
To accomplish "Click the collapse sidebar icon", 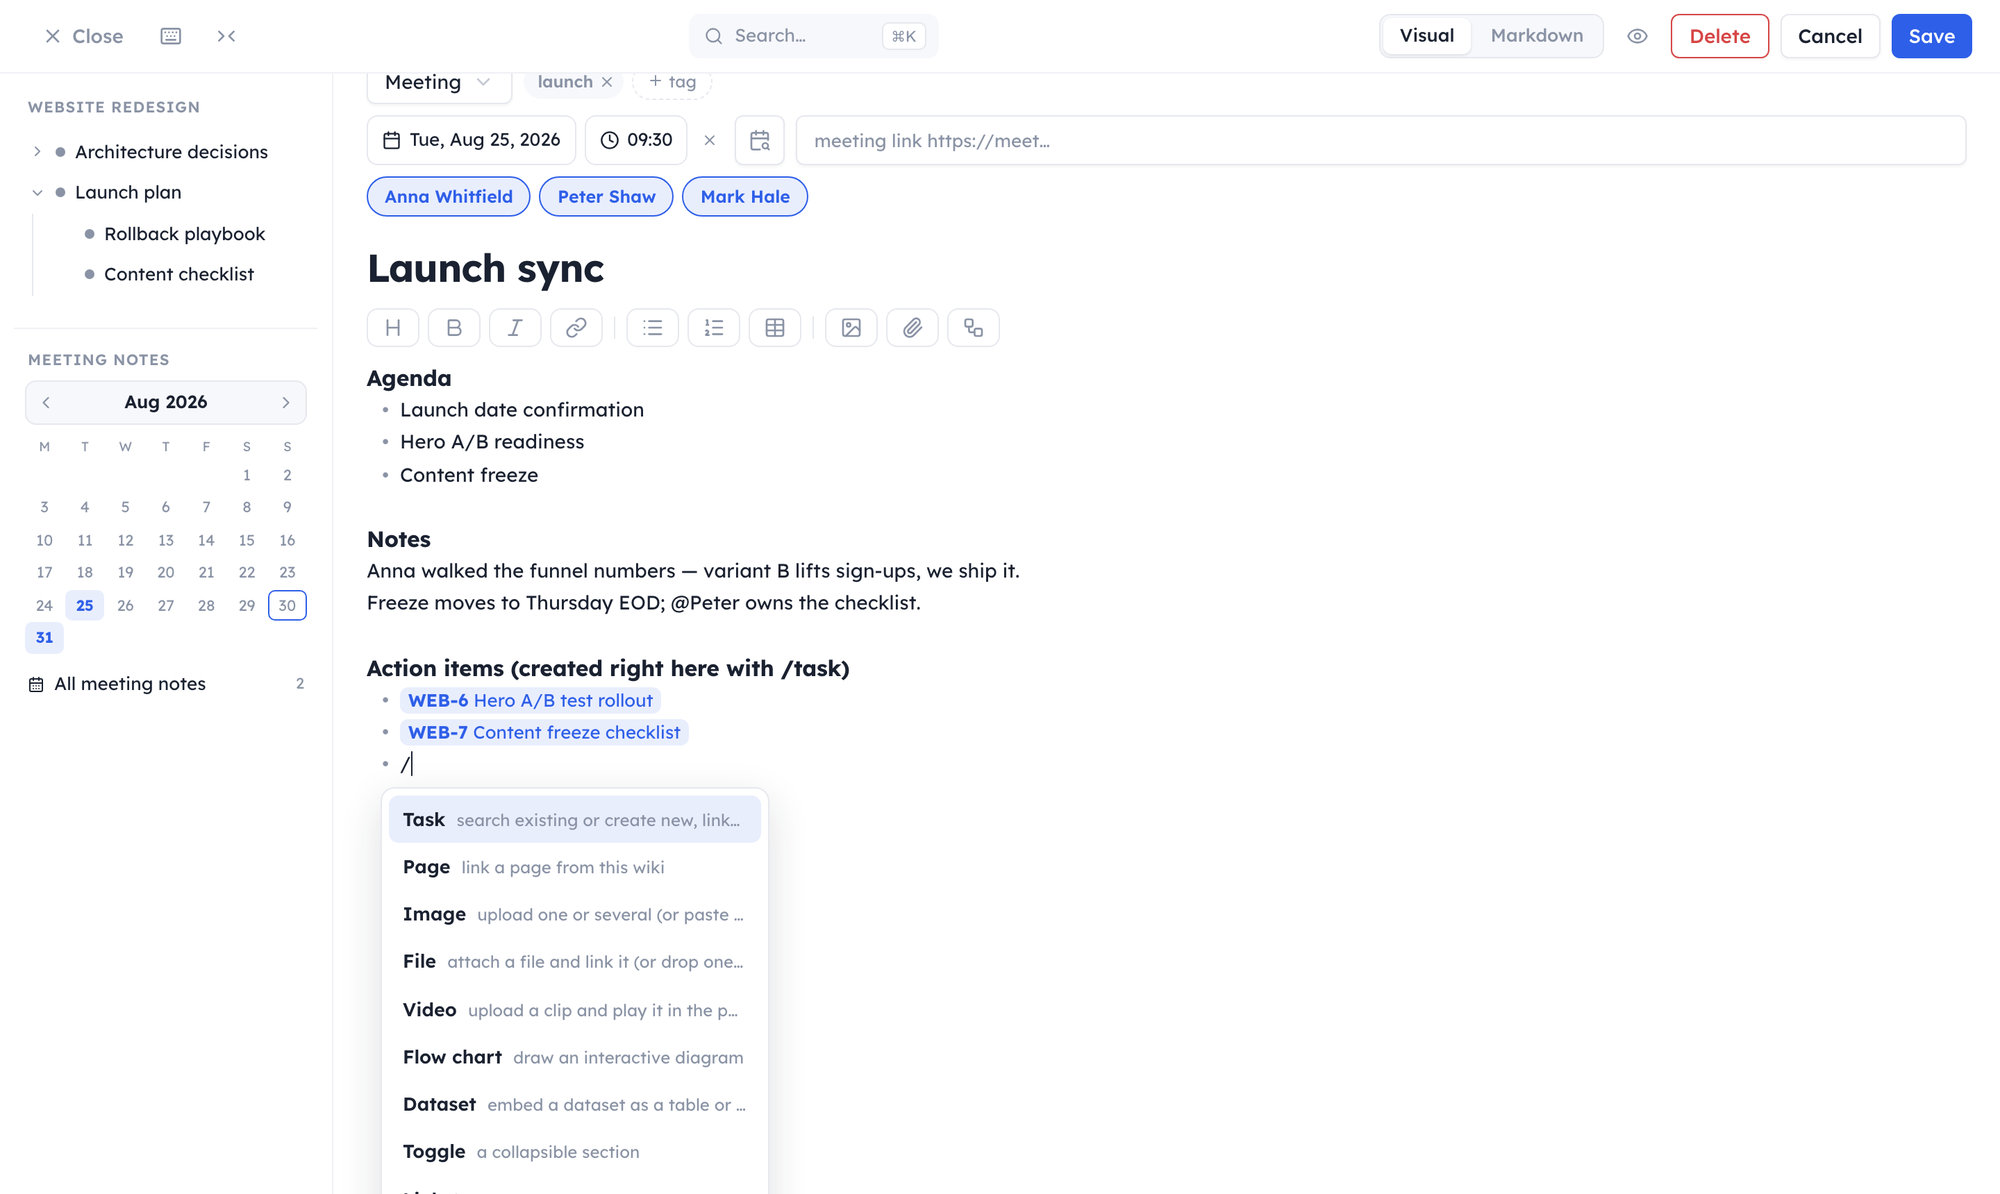I will (227, 36).
